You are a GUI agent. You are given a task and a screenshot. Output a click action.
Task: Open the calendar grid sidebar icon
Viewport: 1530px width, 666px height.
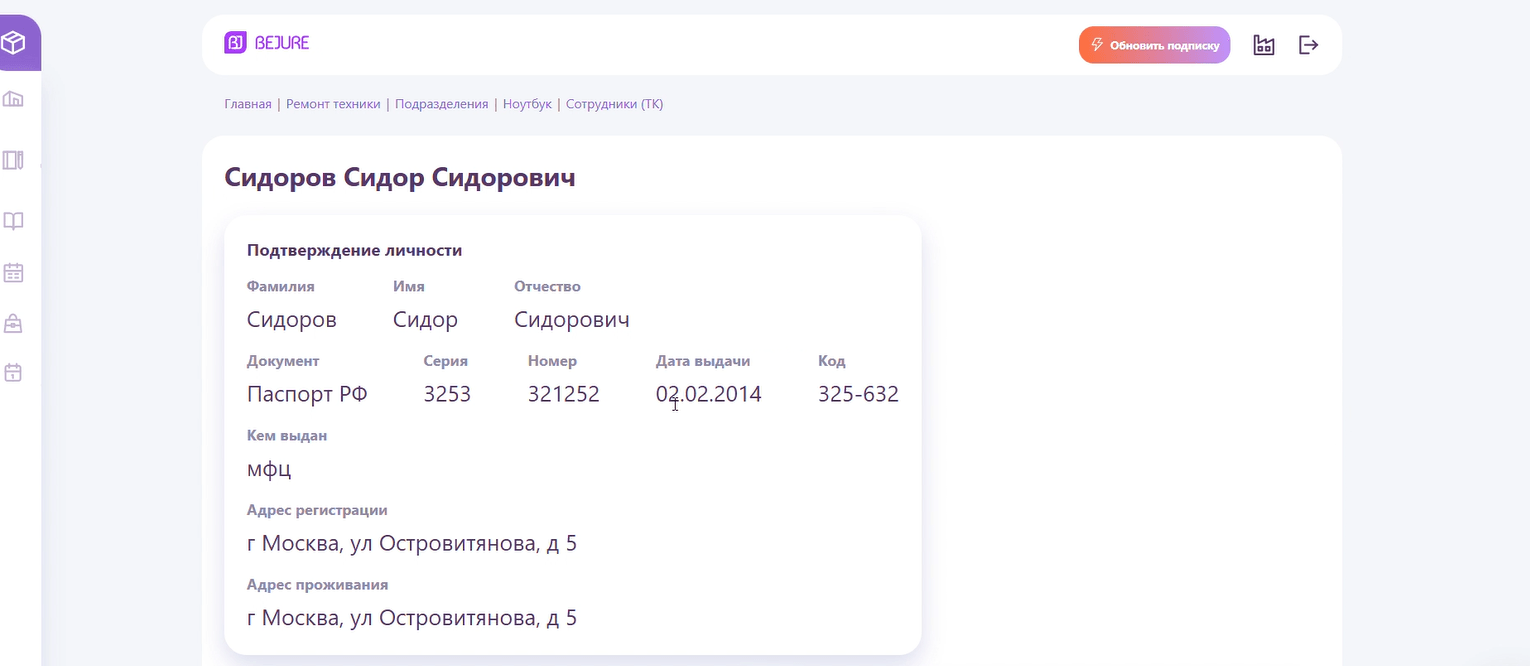[13, 272]
